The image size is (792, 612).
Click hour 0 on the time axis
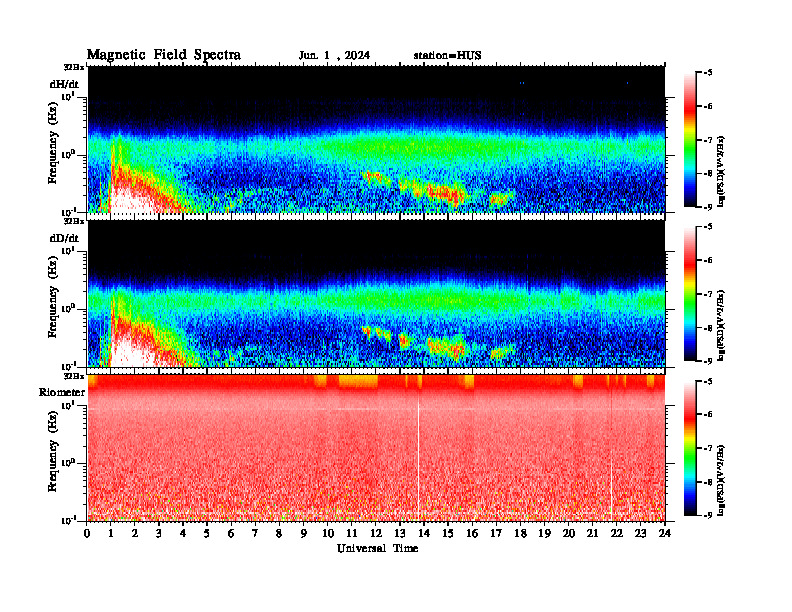click(x=87, y=533)
